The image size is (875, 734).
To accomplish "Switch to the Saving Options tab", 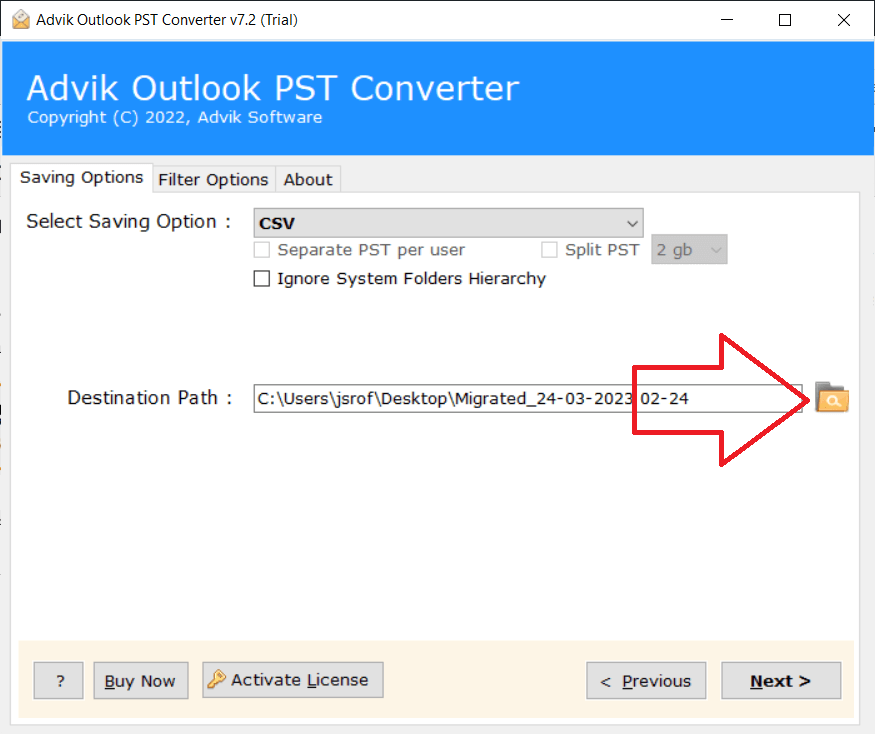I will coord(81,177).
